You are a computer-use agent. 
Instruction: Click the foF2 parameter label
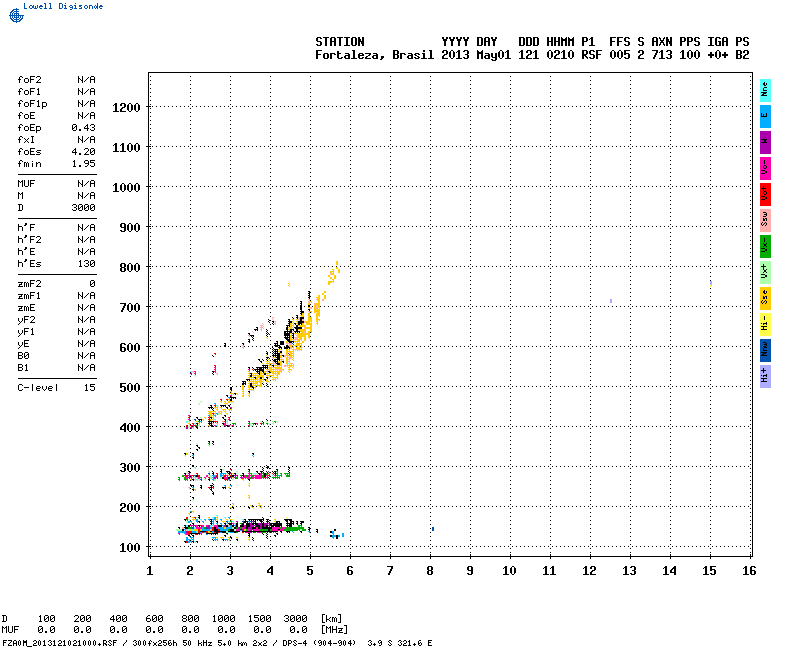click(29, 80)
